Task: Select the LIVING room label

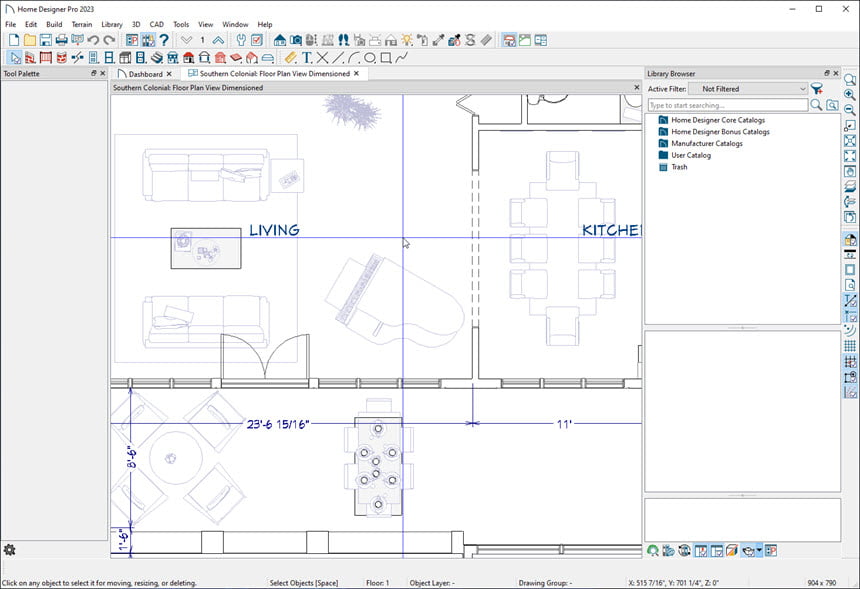Action: pos(274,230)
